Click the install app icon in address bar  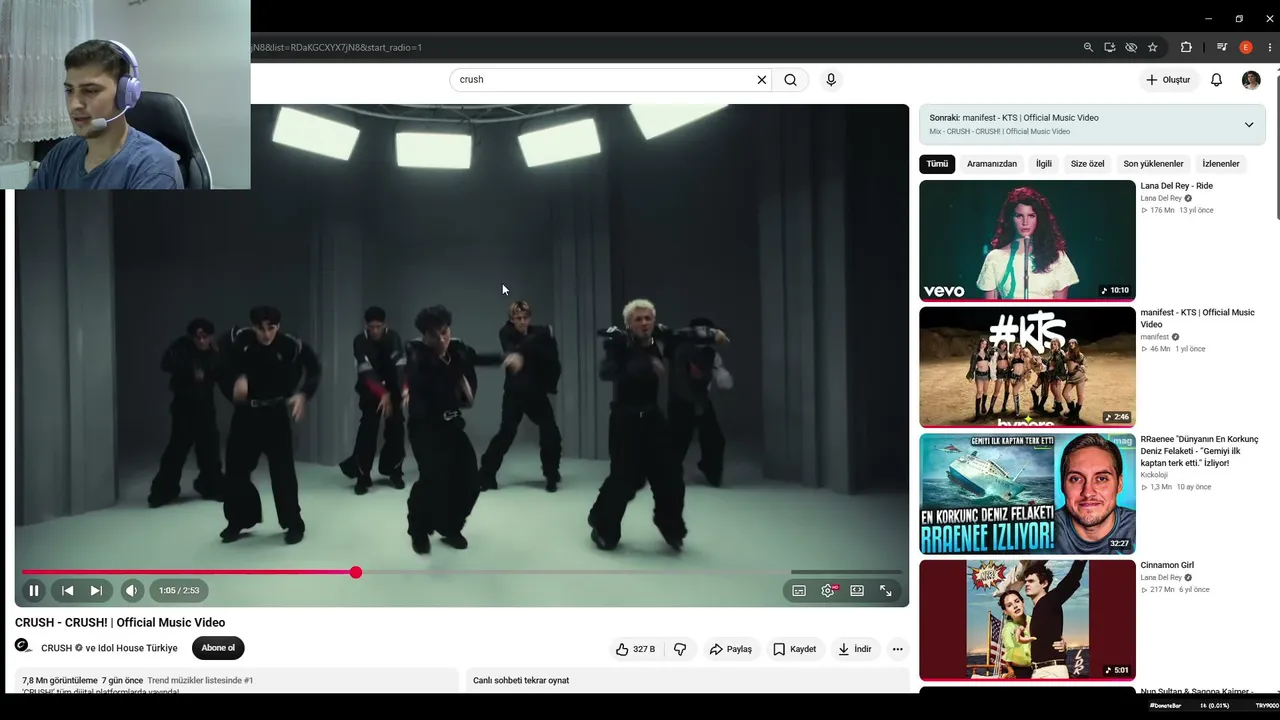[x=1110, y=47]
